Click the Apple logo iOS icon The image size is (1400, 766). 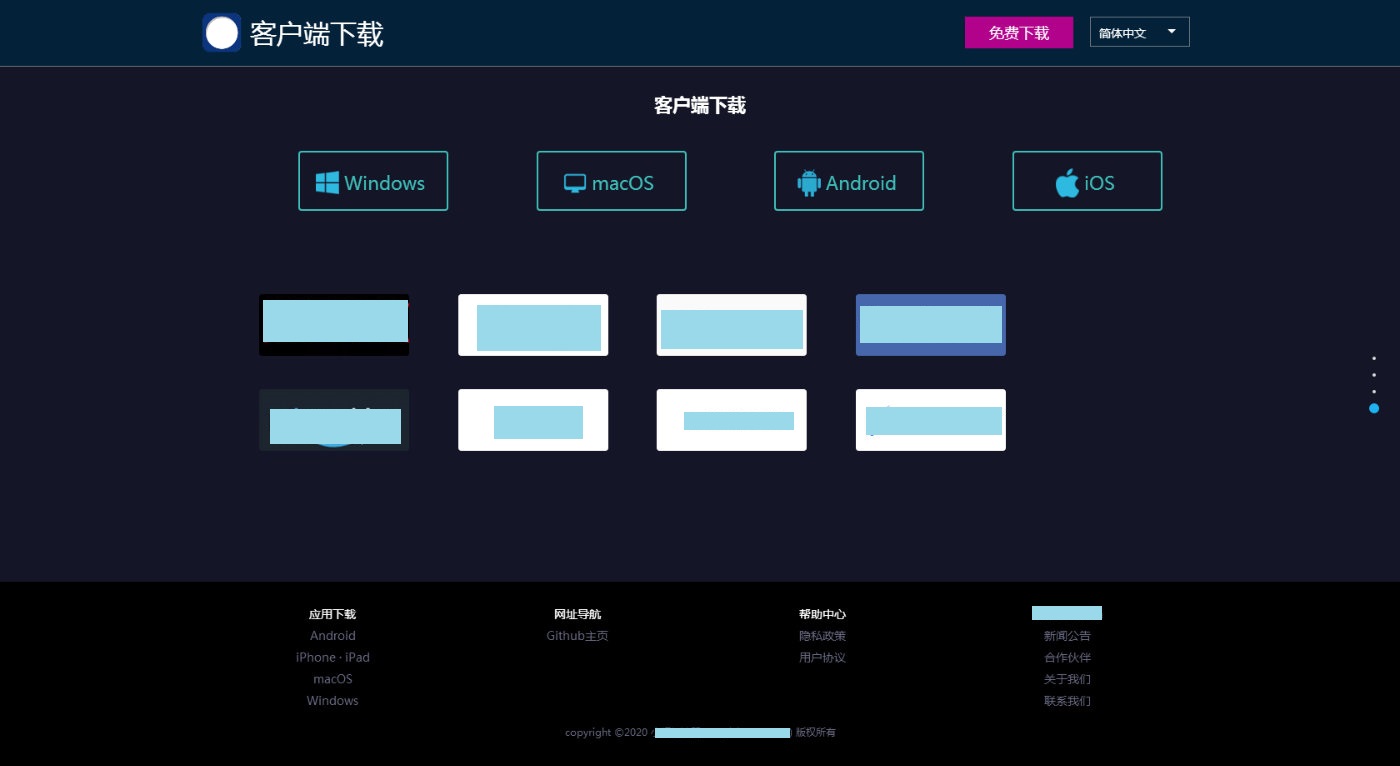(1067, 183)
